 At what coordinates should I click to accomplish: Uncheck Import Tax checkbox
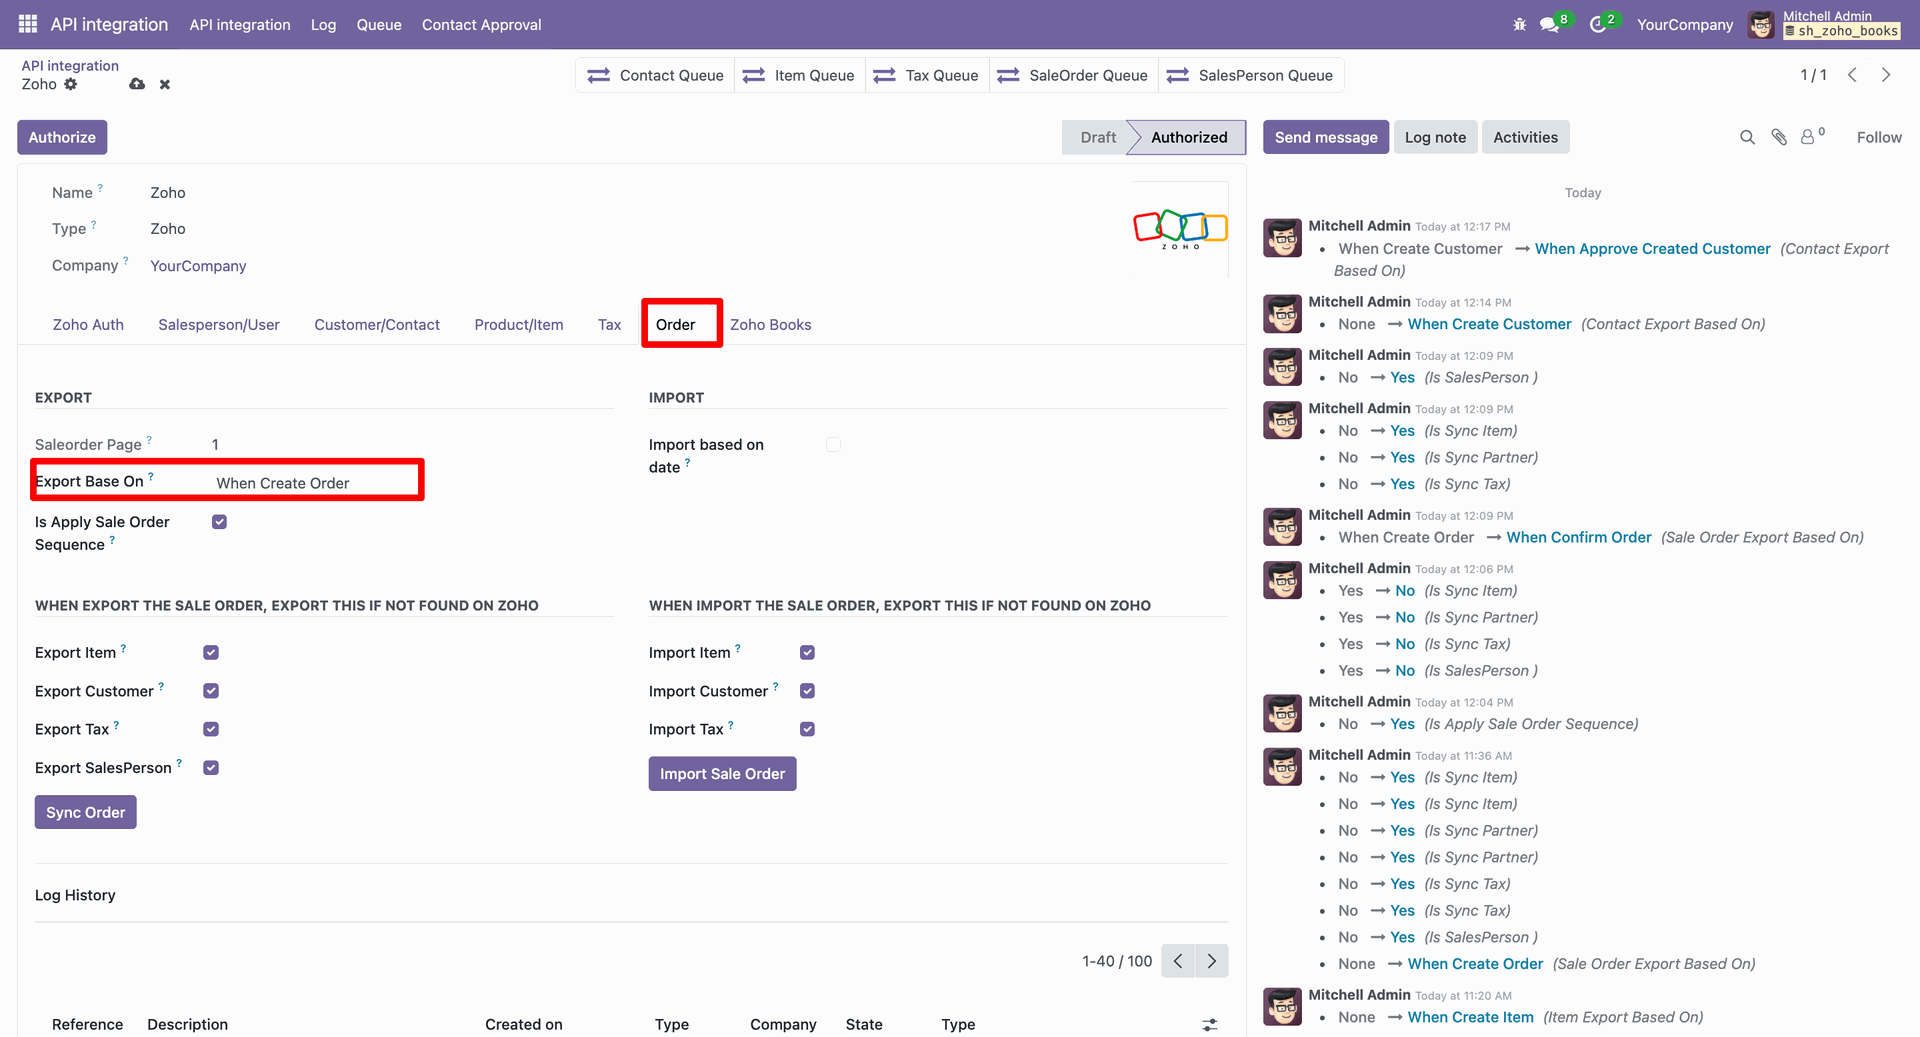pos(807,729)
